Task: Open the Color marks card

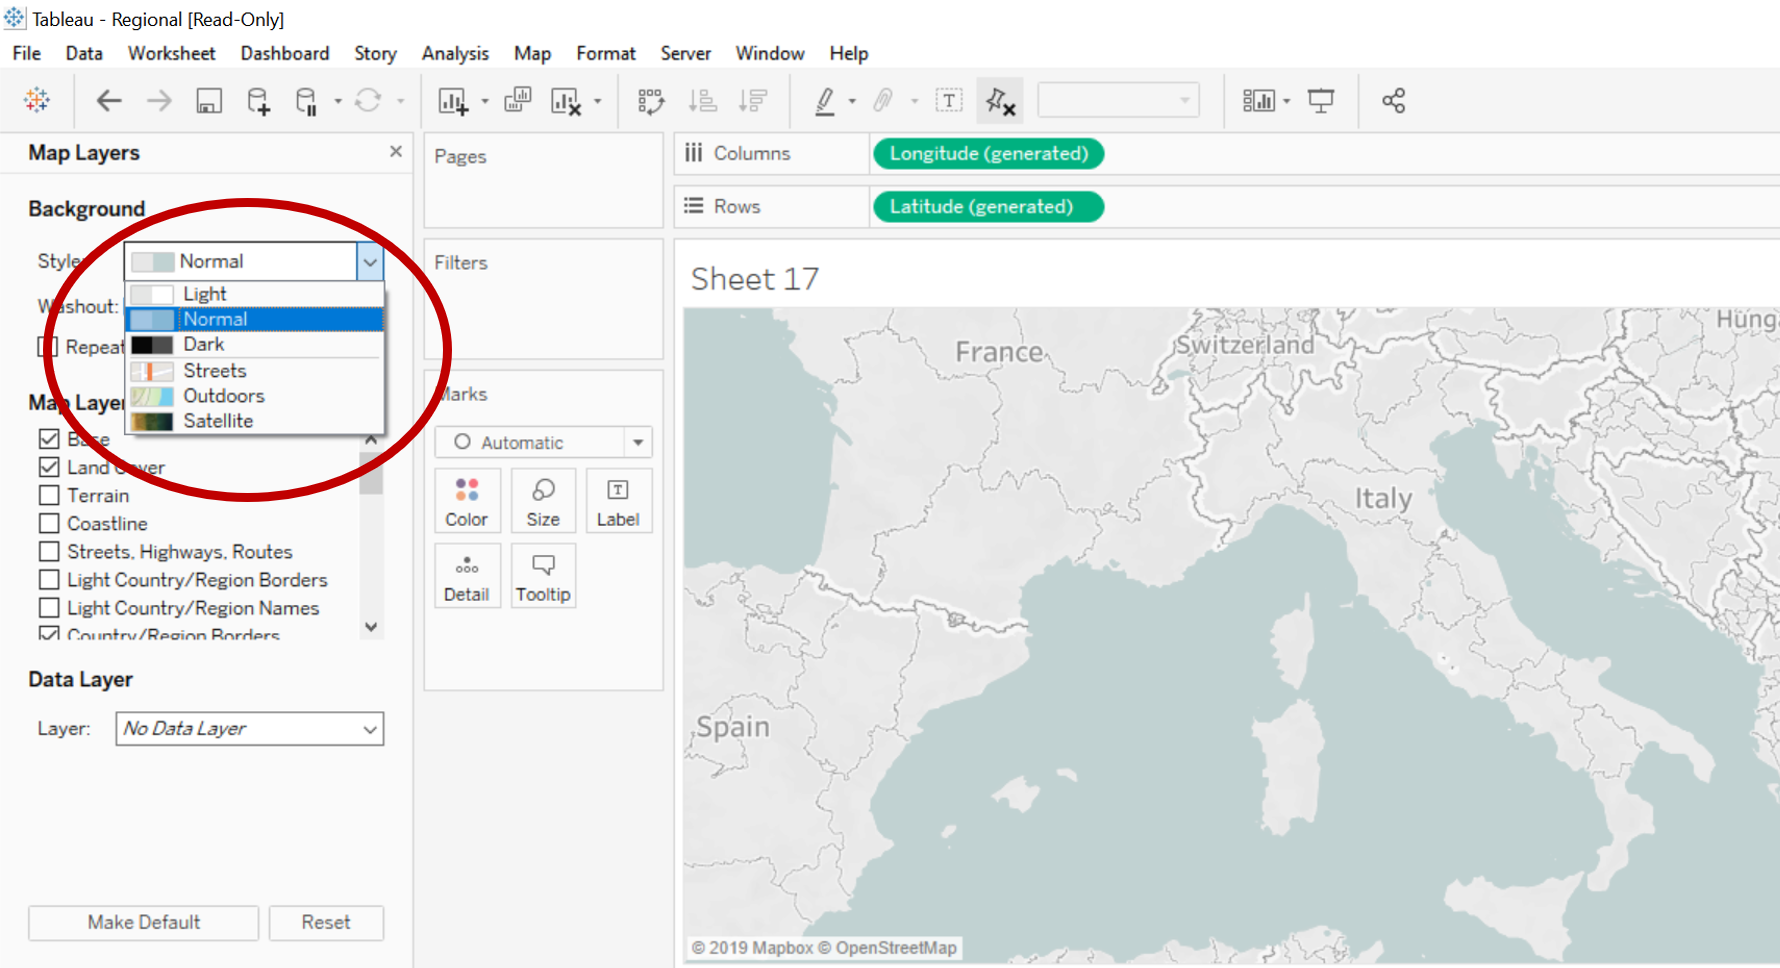Action: point(466,500)
